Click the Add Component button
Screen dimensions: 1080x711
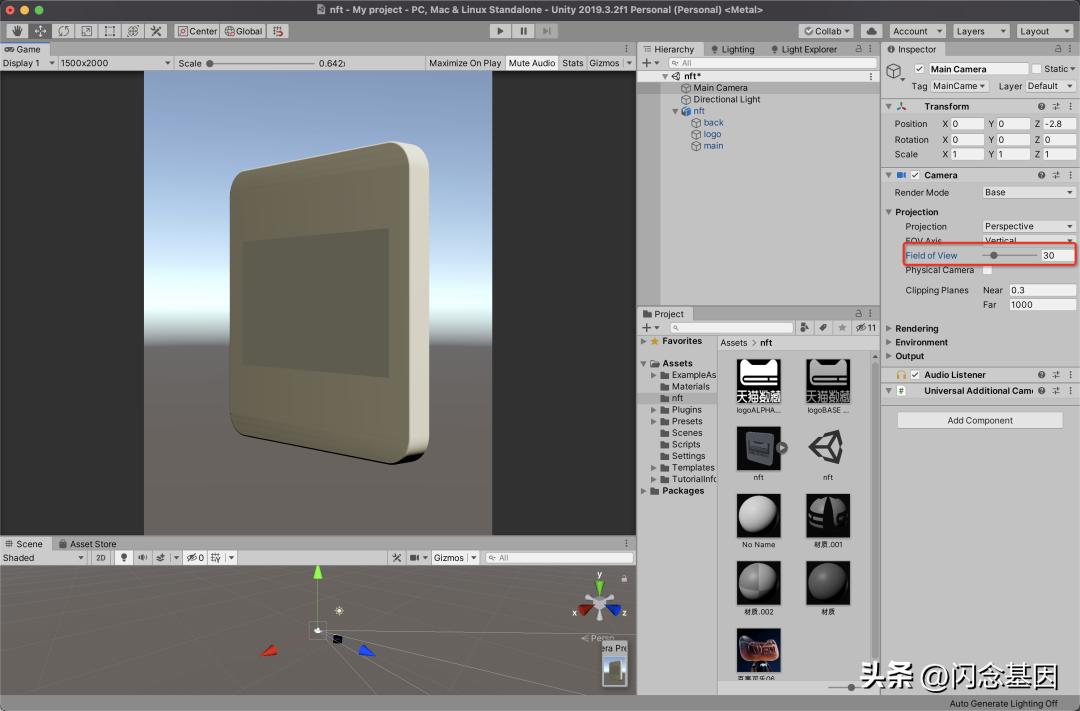point(979,421)
